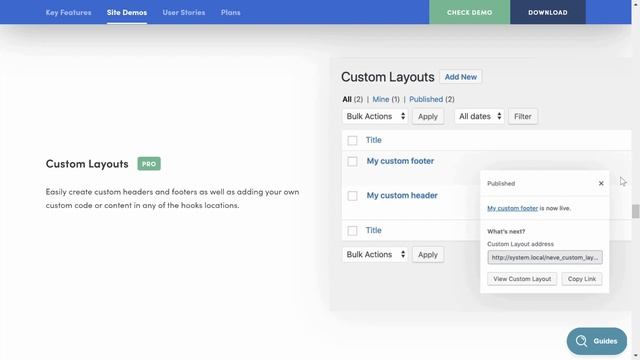Image resolution: width=640 pixels, height=360 pixels.
Task: Open the top Bulk Actions dropdown
Action: 375,116
